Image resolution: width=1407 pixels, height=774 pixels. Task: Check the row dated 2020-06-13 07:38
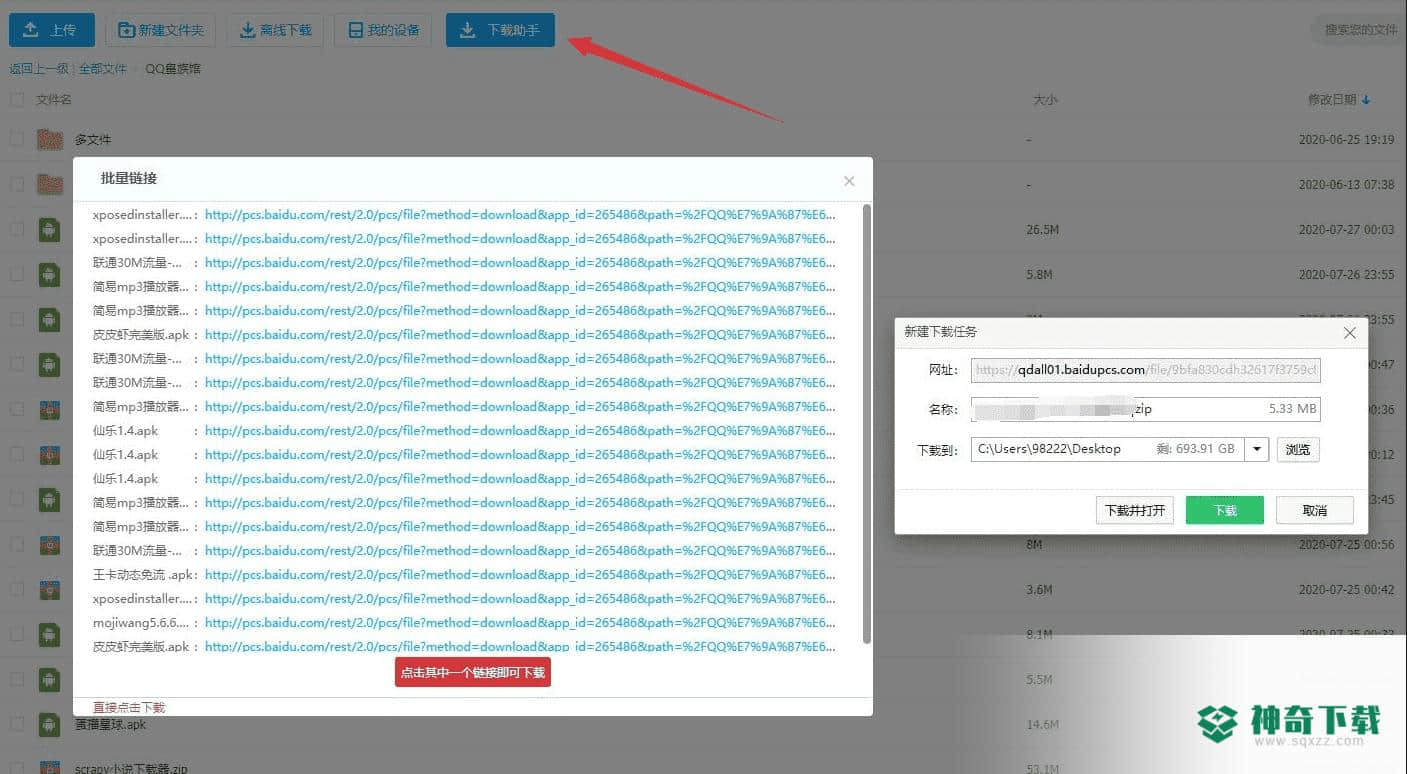coord(16,184)
